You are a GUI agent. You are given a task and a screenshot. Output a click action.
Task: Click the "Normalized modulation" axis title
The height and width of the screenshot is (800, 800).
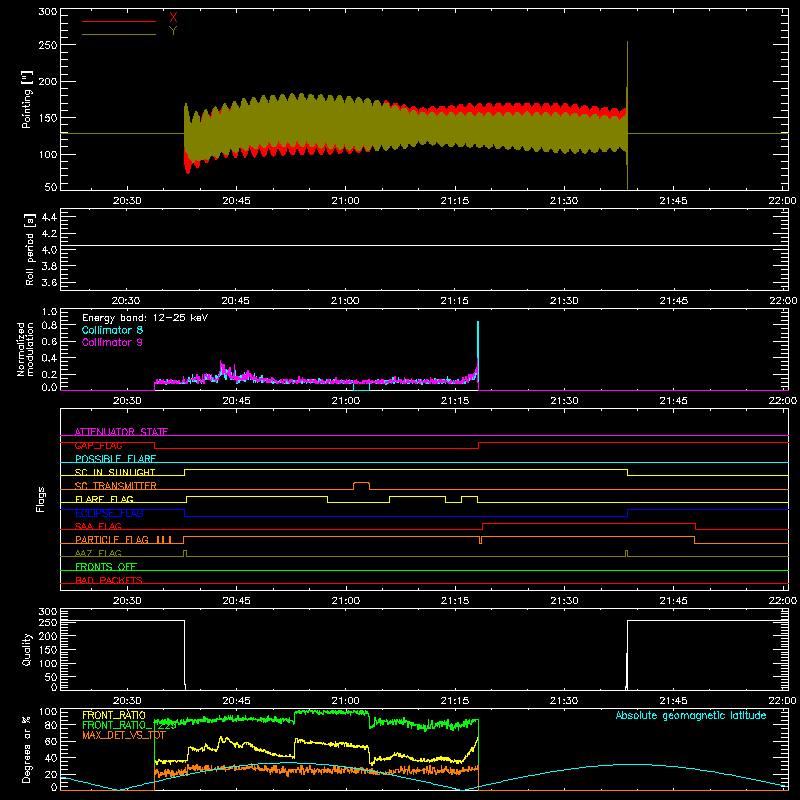click(25, 349)
